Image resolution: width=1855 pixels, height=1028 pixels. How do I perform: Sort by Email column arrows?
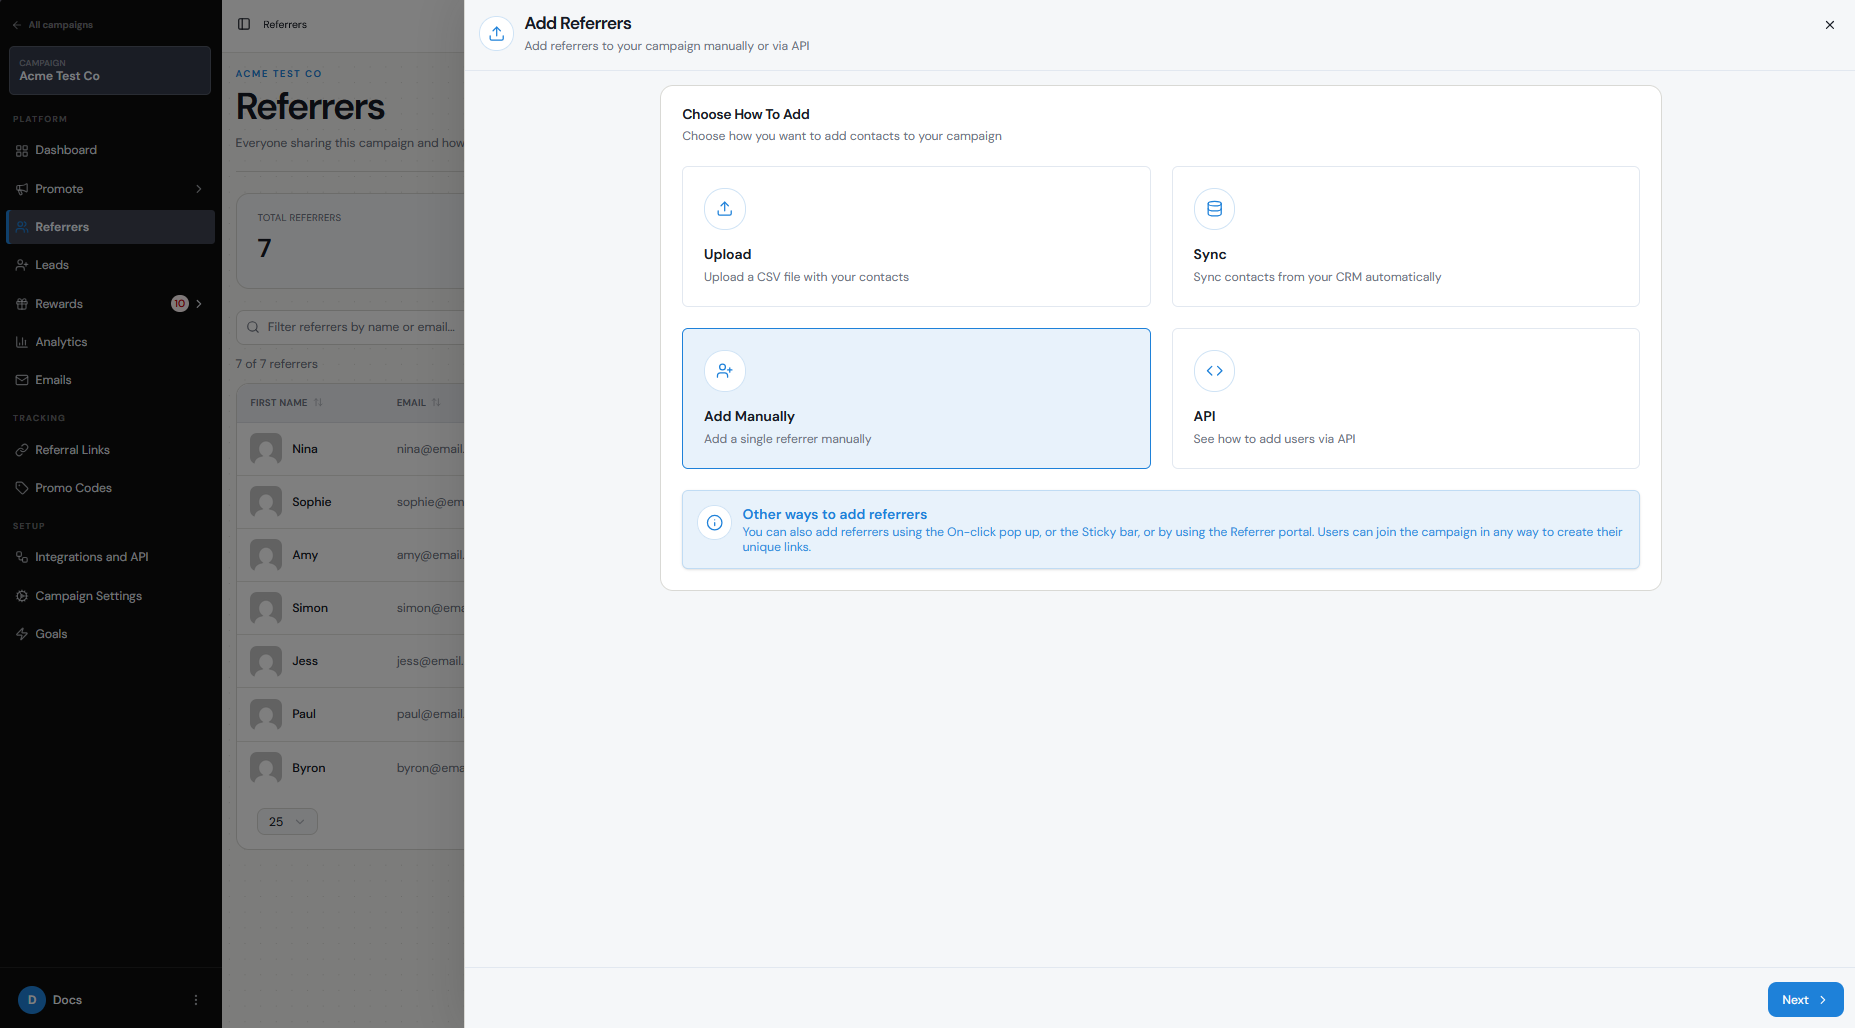click(436, 403)
